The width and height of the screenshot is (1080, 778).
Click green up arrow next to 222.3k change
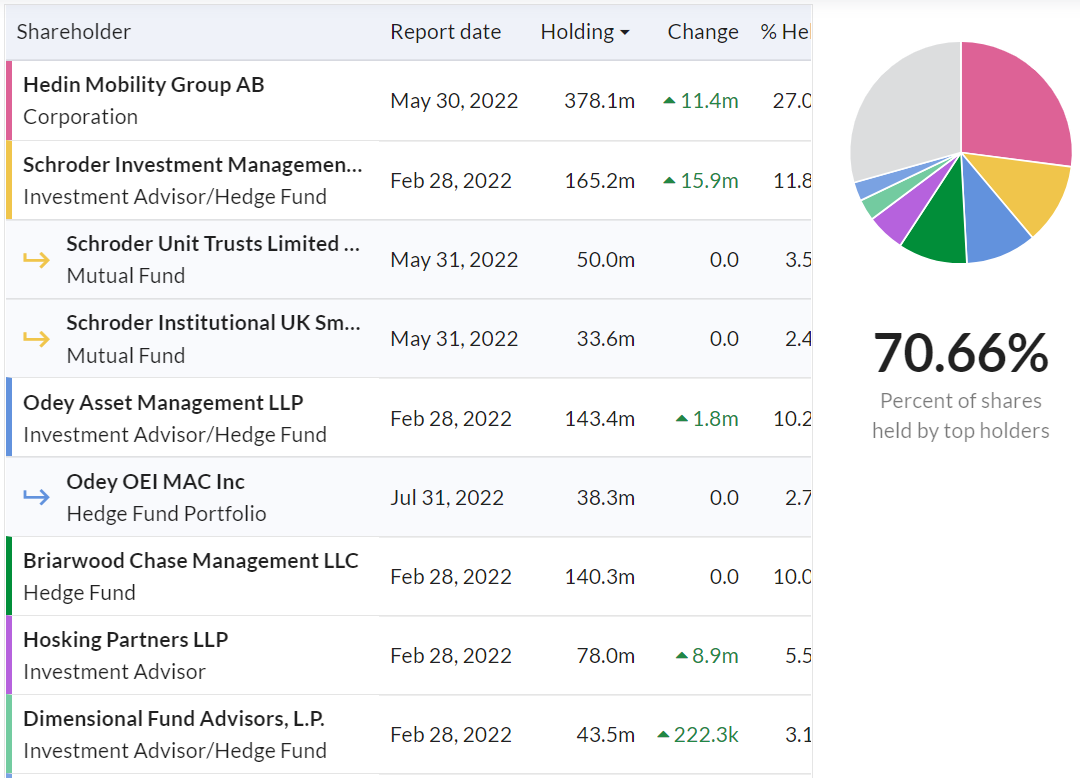tap(663, 735)
